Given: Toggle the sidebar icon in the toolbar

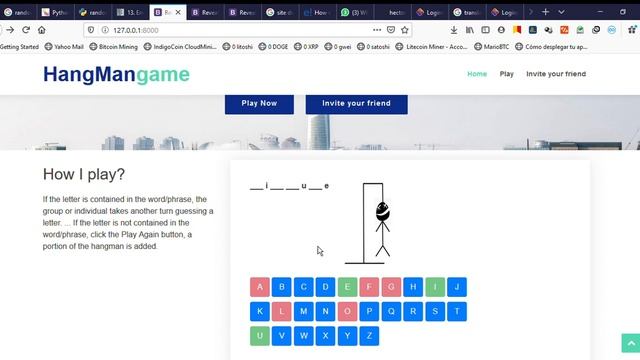Looking at the screenshot, I should (x=485, y=30).
